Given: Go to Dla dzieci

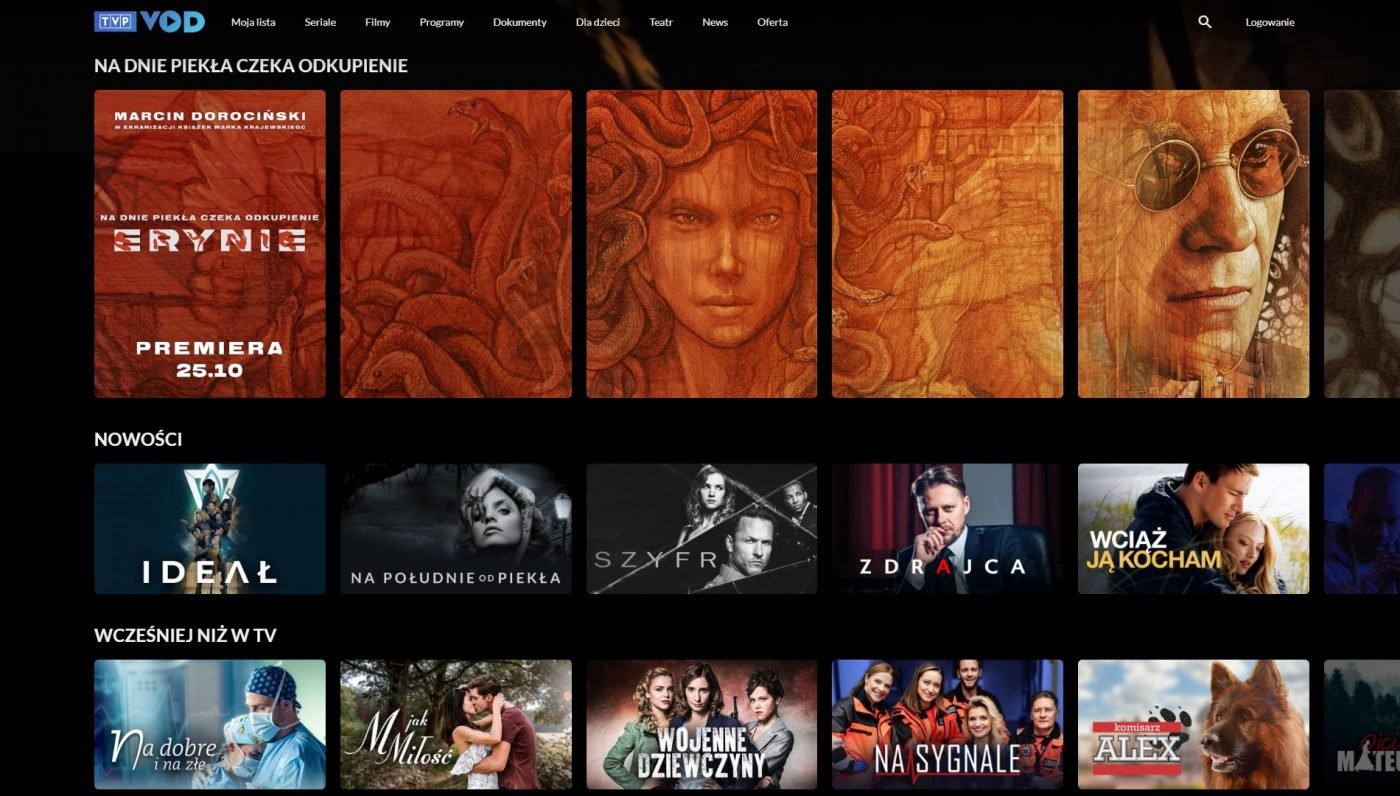Looking at the screenshot, I should [598, 22].
